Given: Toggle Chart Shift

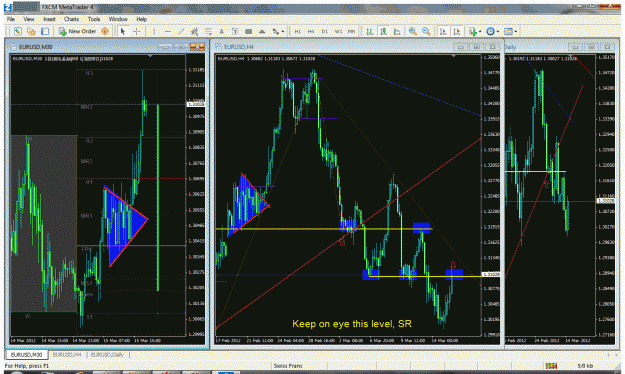Looking at the screenshot, I should [x=457, y=31].
